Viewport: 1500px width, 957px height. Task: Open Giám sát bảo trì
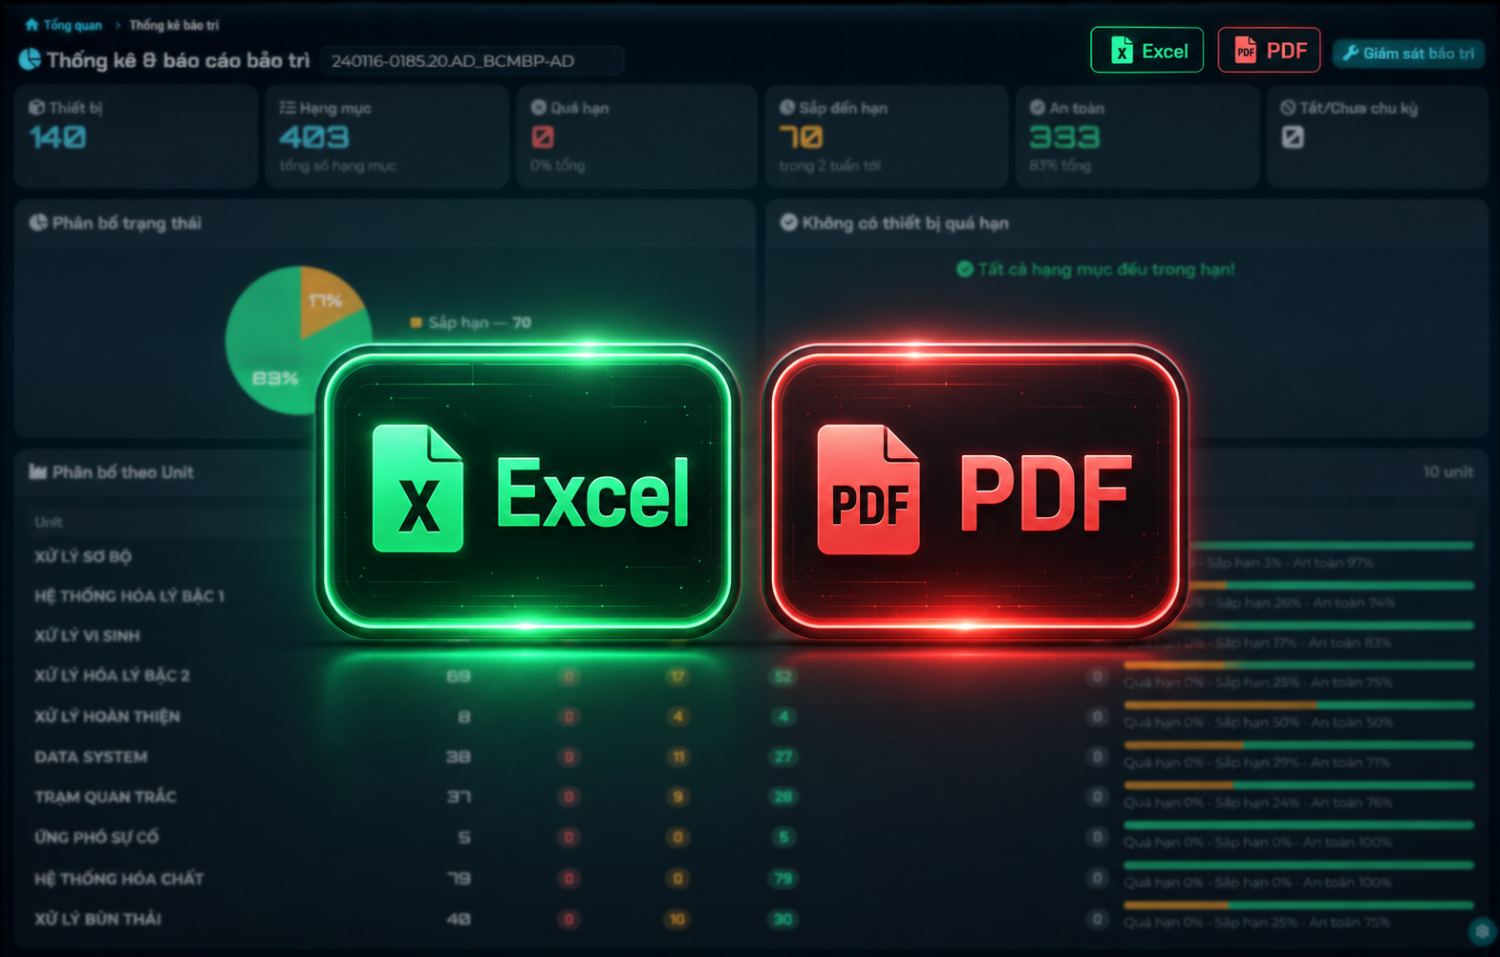point(1408,53)
